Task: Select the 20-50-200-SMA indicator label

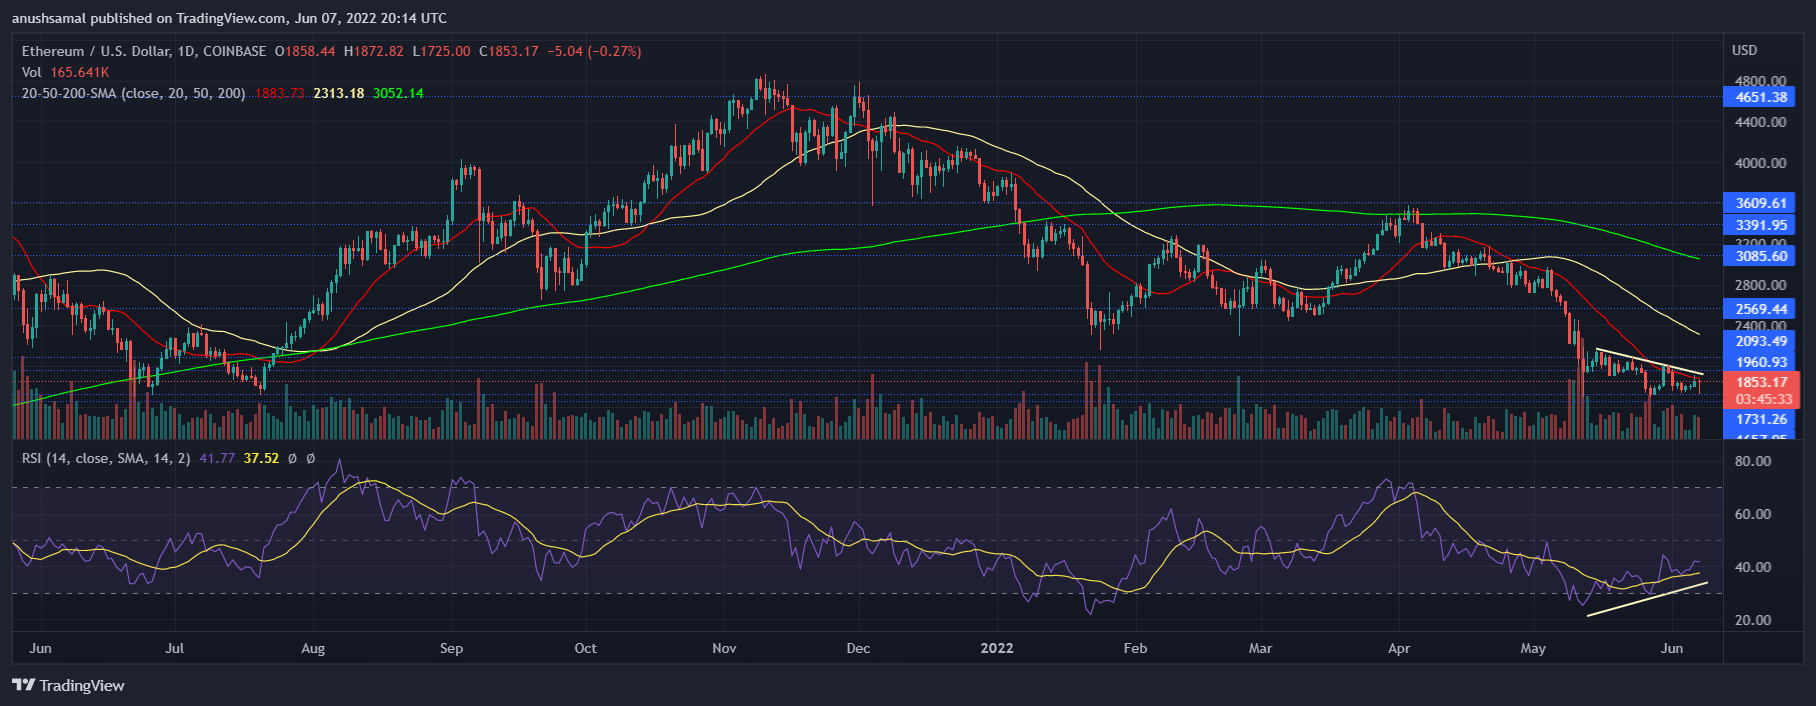Action: coord(134,93)
